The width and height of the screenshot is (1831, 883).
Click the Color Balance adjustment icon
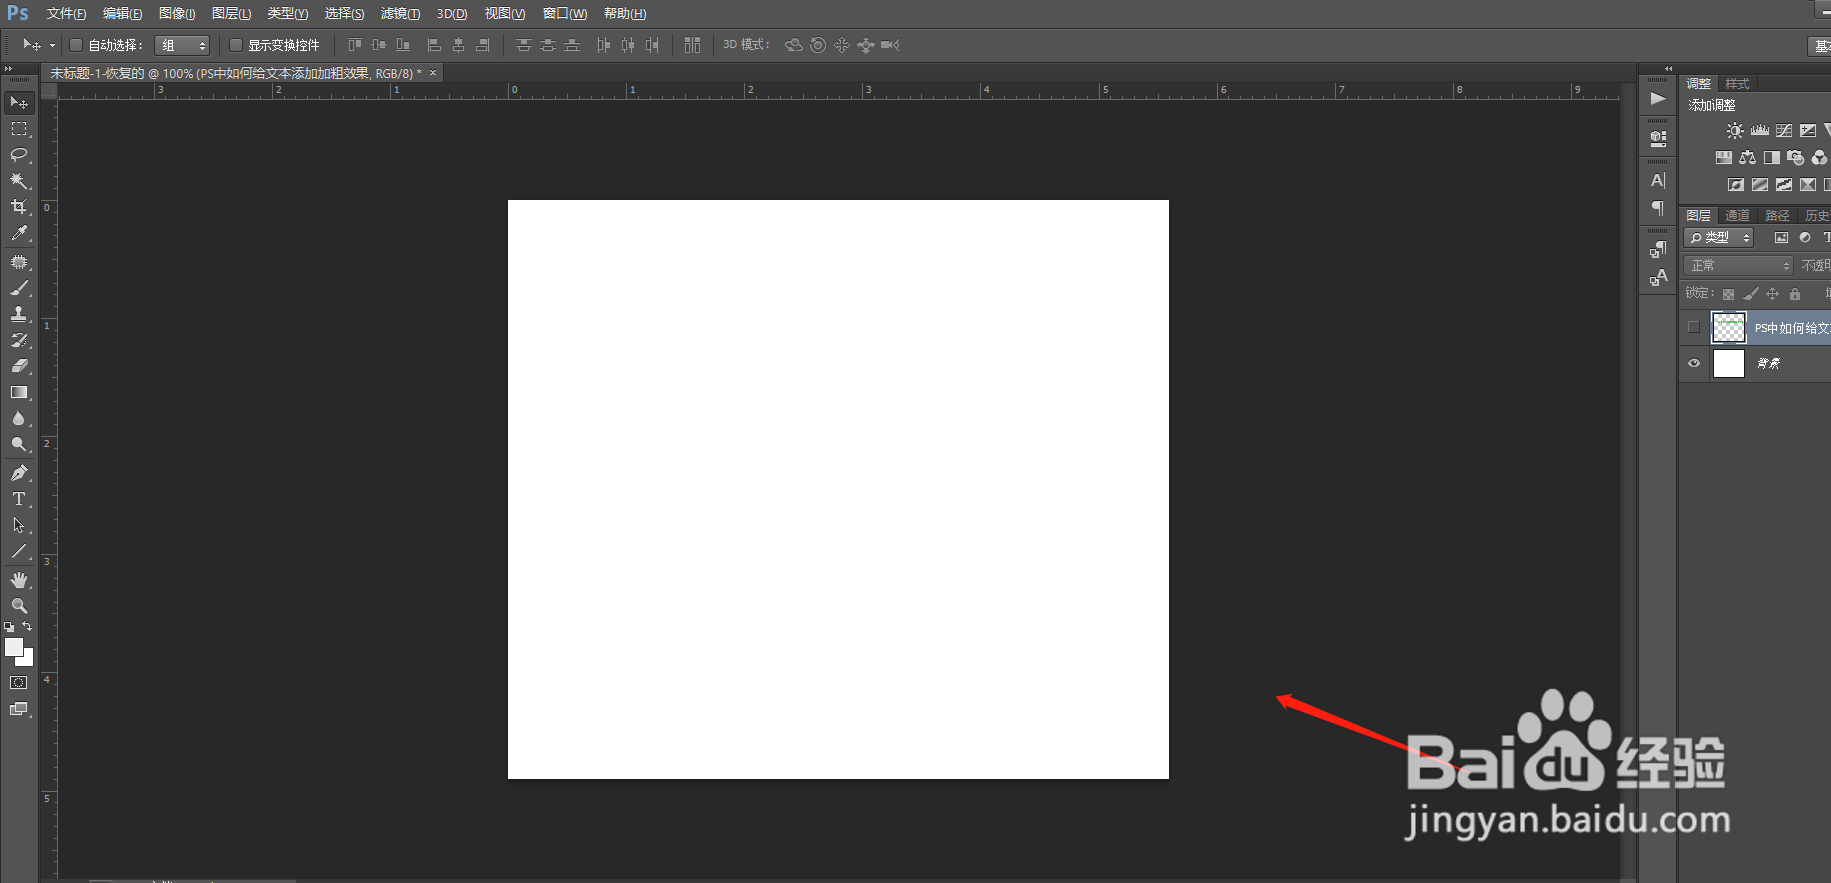tap(1748, 158)
